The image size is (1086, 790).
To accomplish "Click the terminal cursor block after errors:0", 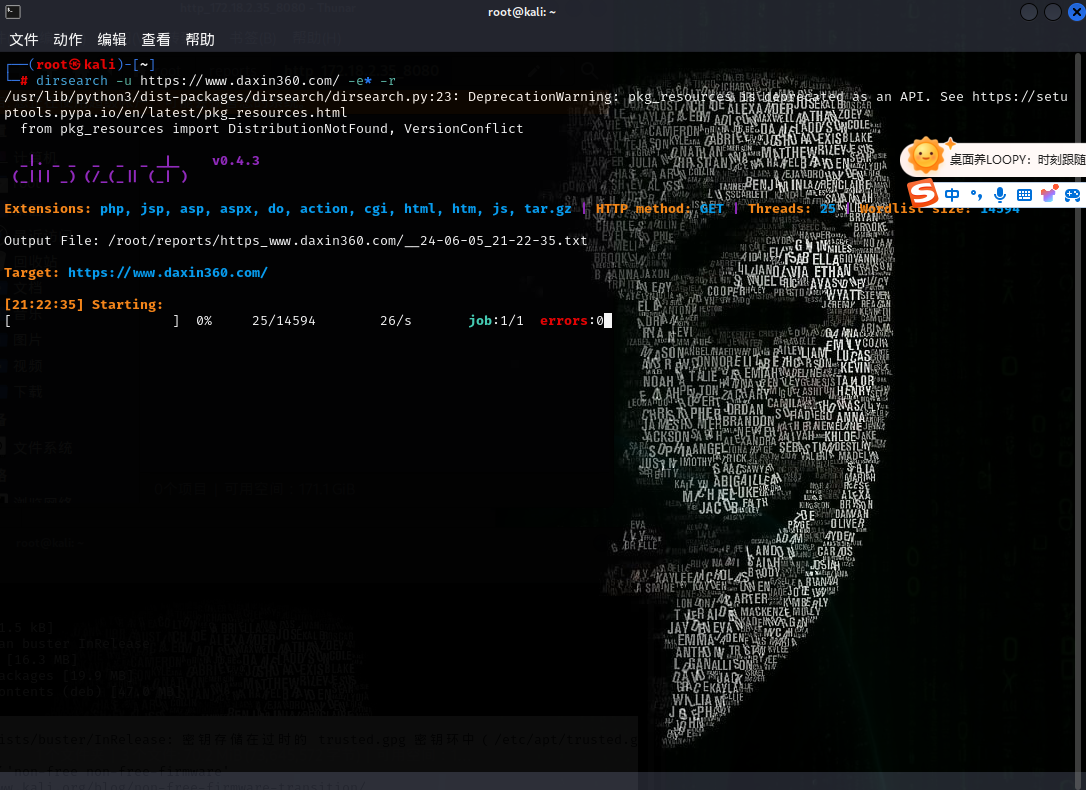I will [x=607, y=321].
